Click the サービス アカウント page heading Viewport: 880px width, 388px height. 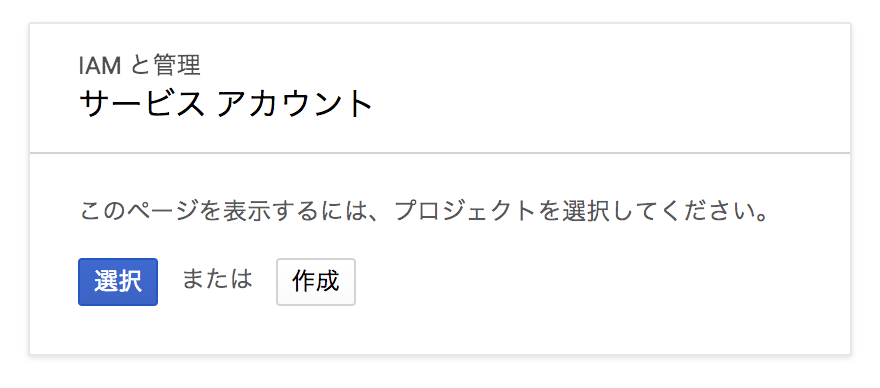226,104
